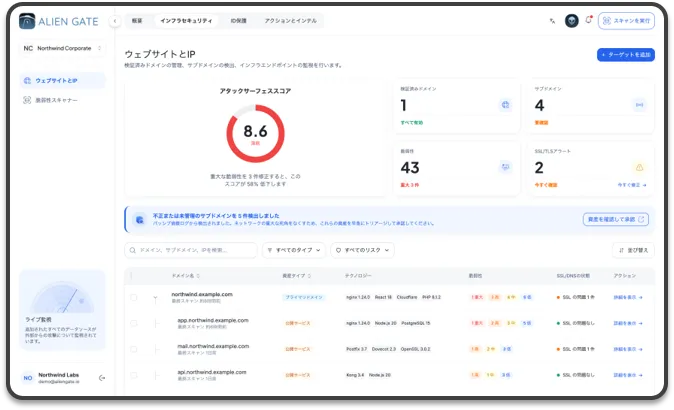Image resolution: width=674 pixels, height=410 pixels.
Task: Click the 8.6 attack surface score gauge
Action: point(255,134)
